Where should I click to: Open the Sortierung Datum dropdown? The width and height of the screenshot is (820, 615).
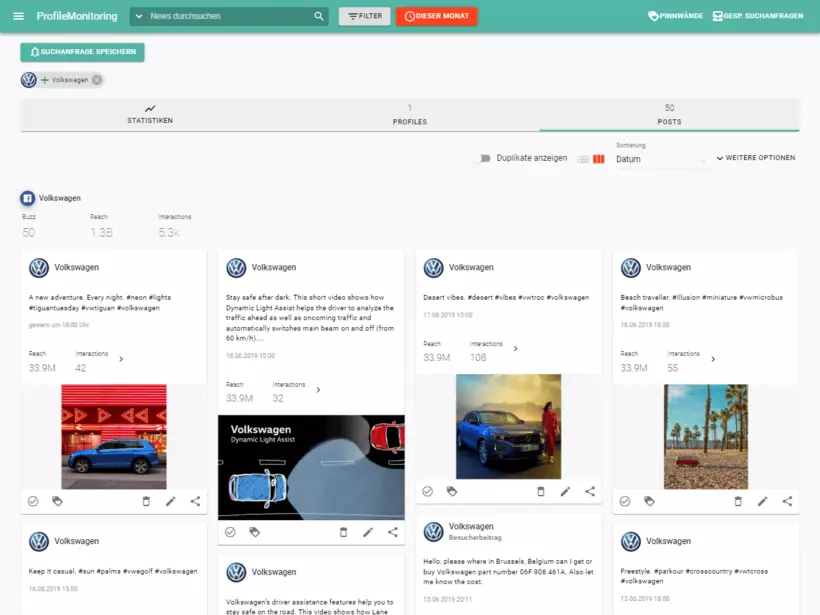(x=661, y=159)
